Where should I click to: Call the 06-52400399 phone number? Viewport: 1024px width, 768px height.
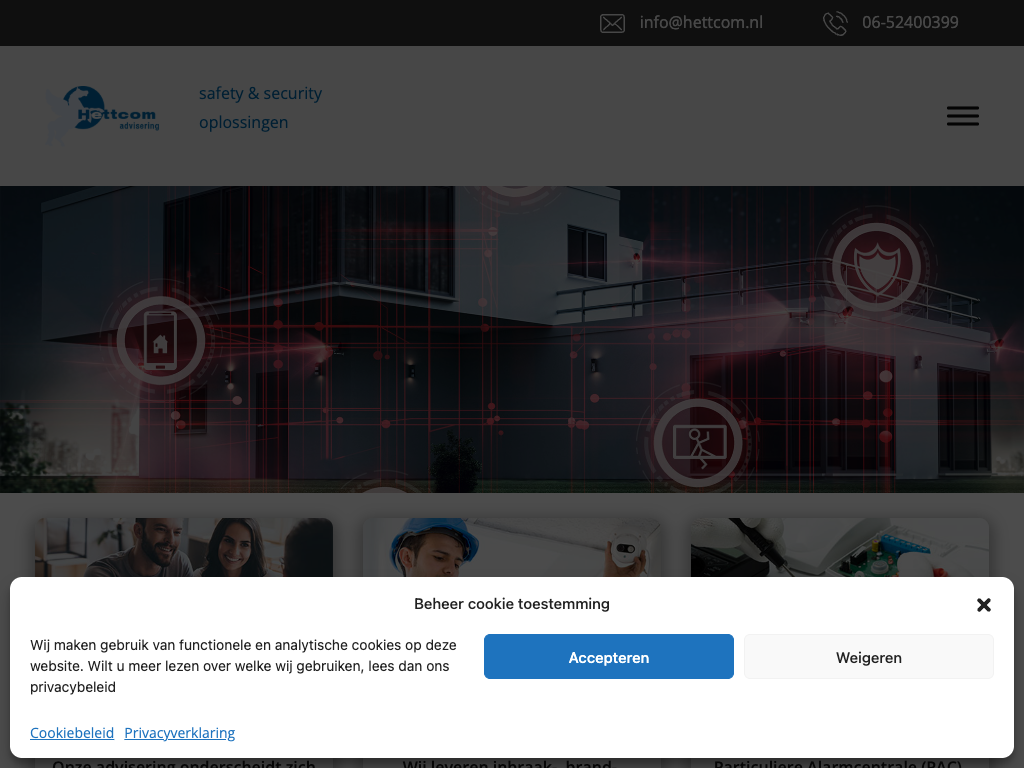[x=910, y=22]
